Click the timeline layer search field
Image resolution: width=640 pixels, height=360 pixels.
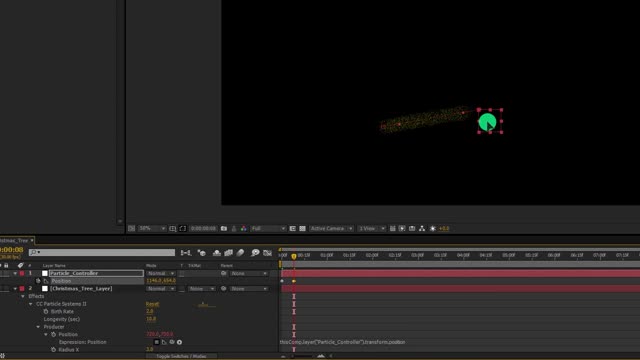[102, 252]
